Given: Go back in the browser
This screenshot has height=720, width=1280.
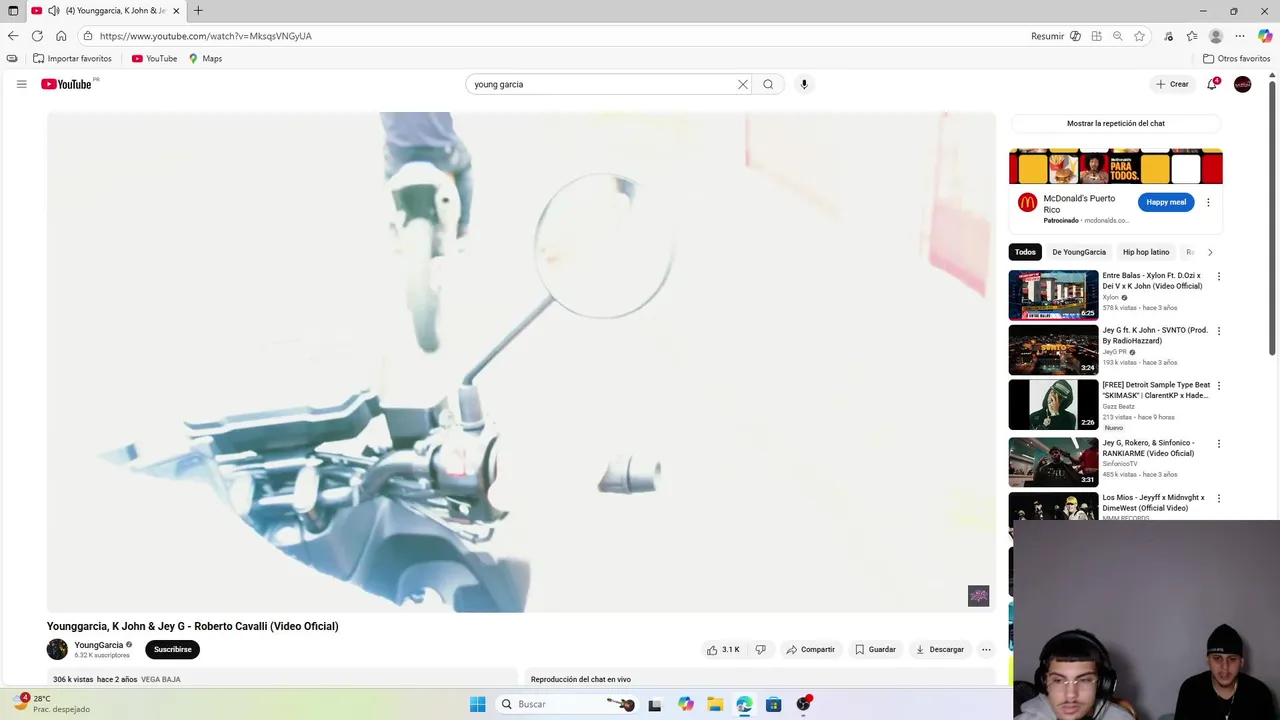Looking at the screenshot, I should [x=13, y=36].
